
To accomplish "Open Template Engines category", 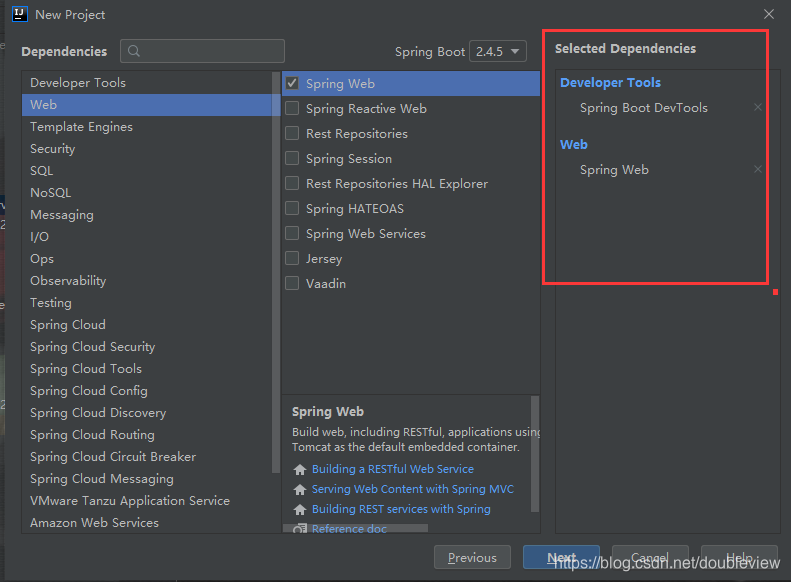I will [147, 127].
